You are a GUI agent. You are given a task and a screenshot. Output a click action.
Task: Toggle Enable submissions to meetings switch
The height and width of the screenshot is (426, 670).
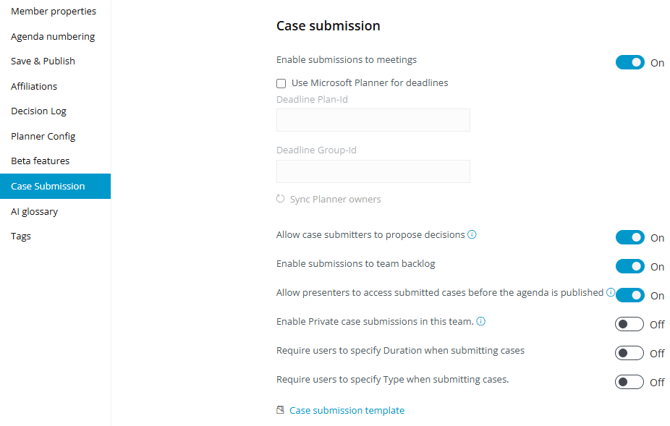click(629, 62)
